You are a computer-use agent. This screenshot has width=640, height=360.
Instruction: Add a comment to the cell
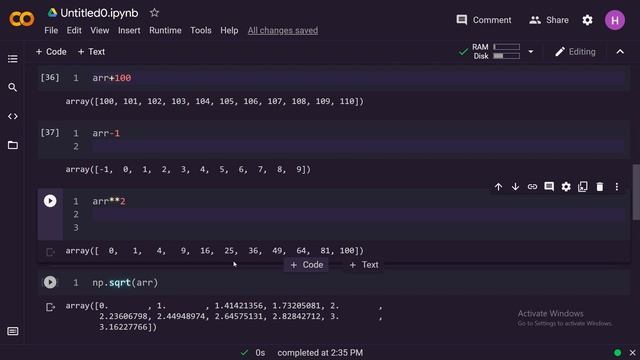(x=549, y=187)
